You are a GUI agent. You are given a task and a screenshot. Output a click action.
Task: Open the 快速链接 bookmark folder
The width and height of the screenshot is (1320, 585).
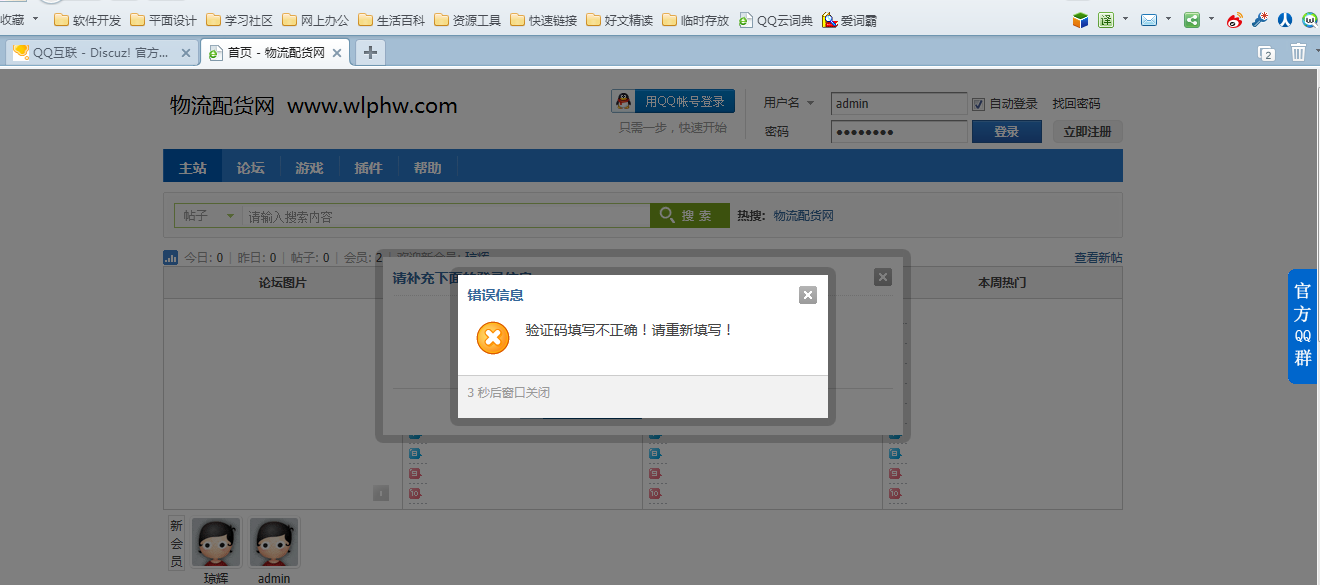pos(544,20)
